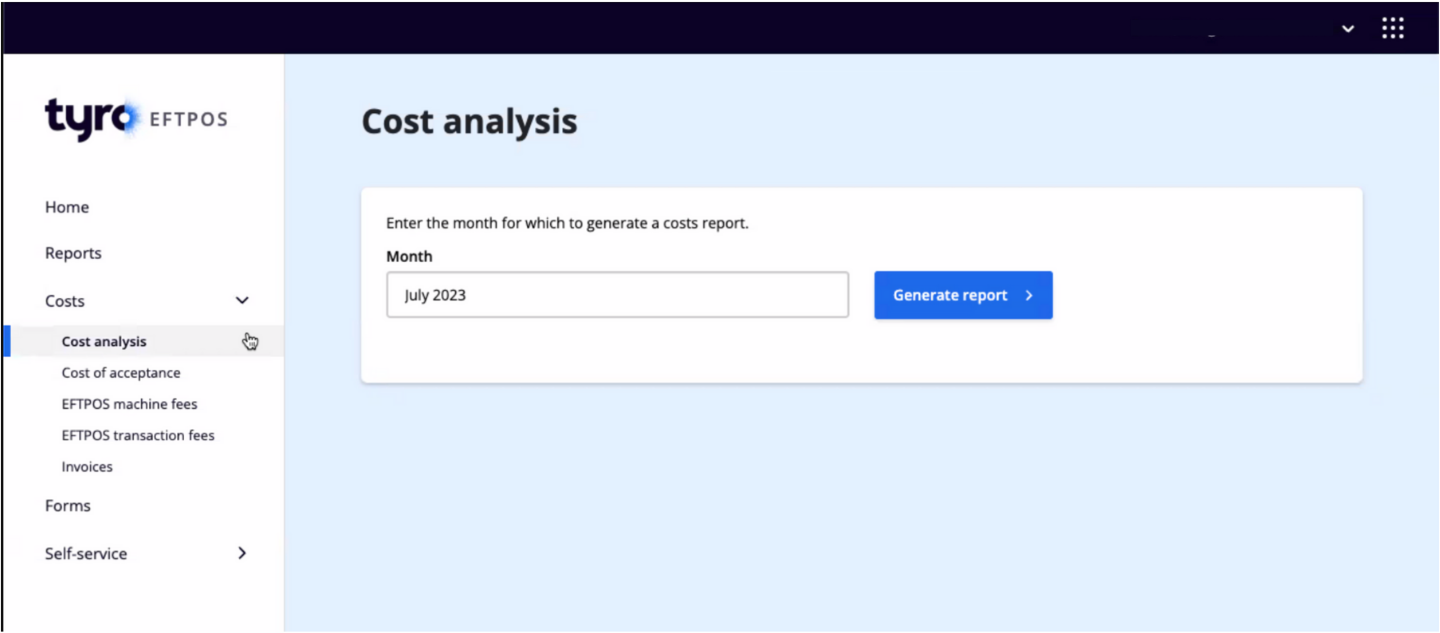Open Cost of acceptance page

(121, 373)
